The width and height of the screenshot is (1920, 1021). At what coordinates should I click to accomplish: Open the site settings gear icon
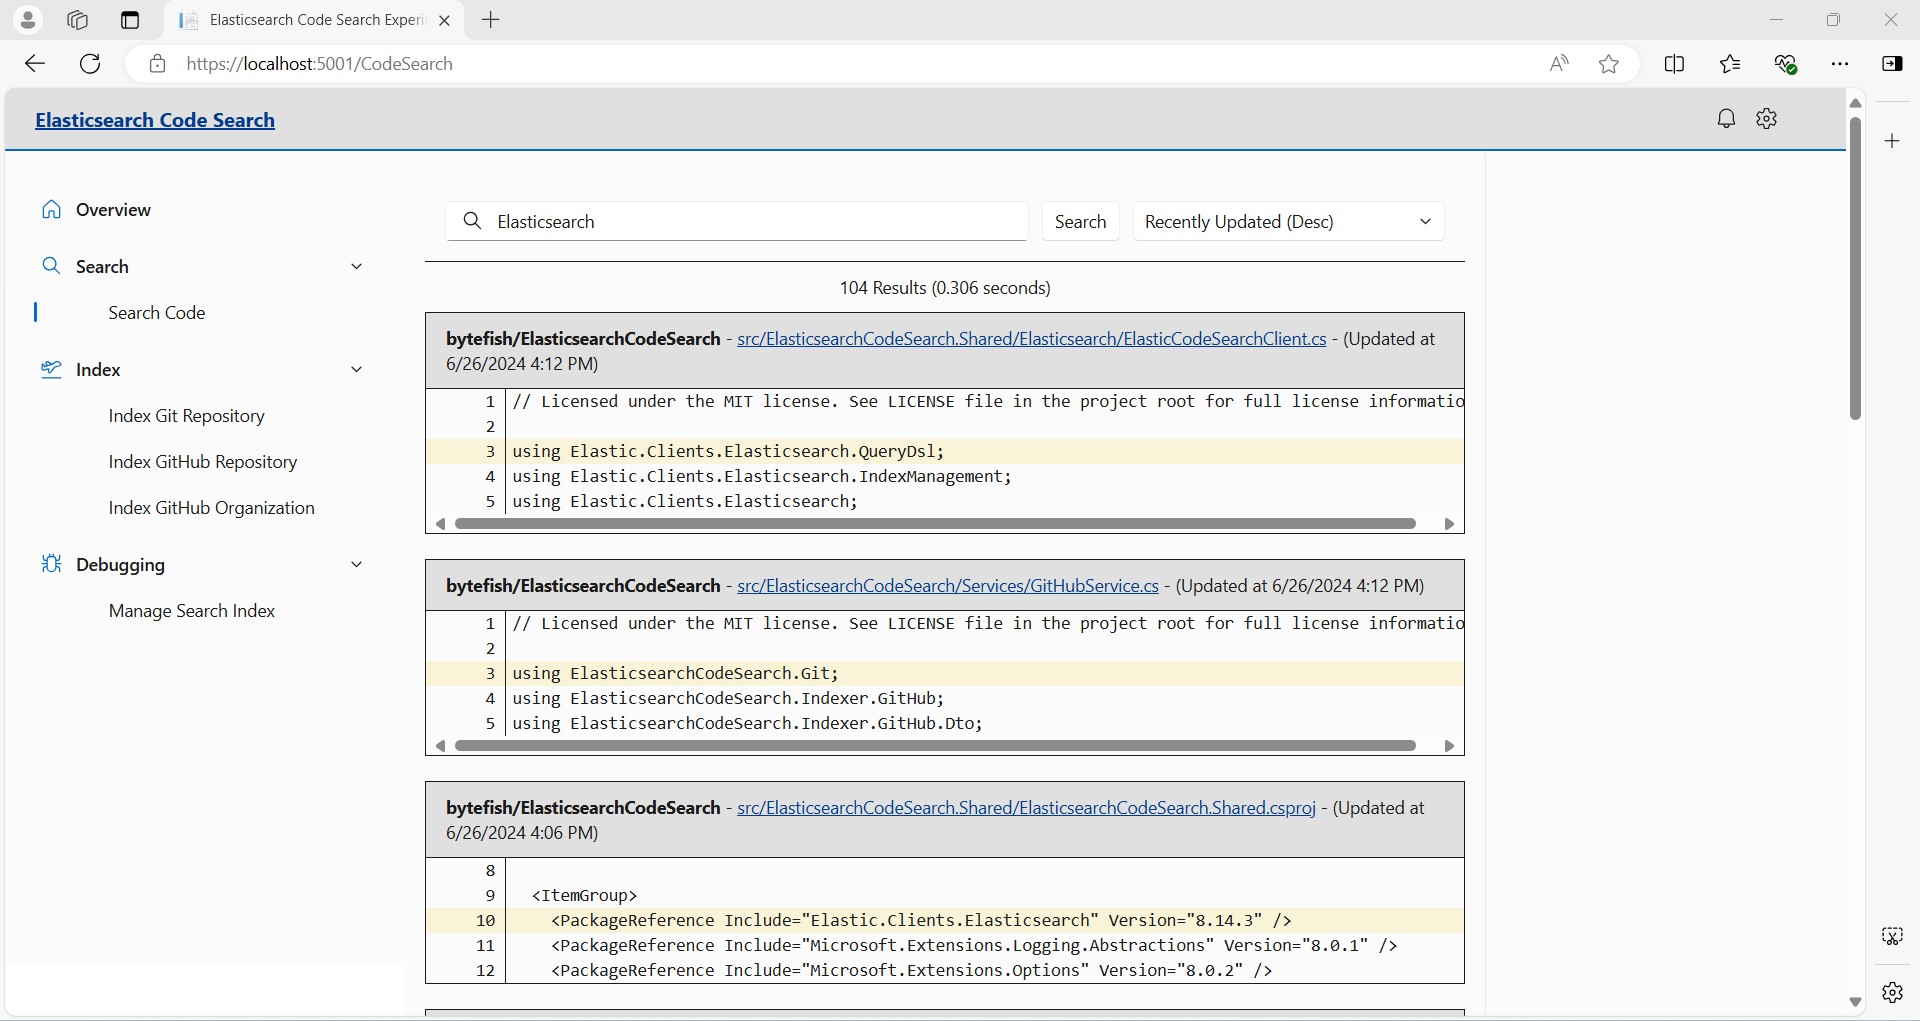(x=1767, y=119)
